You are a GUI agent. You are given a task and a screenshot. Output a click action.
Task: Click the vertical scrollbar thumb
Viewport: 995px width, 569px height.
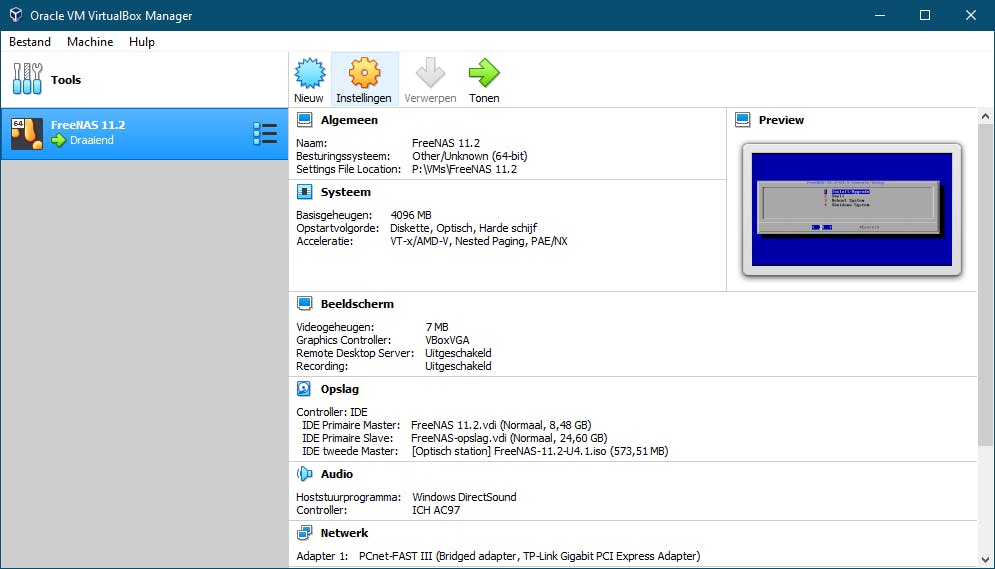click(x=985, y=284)
